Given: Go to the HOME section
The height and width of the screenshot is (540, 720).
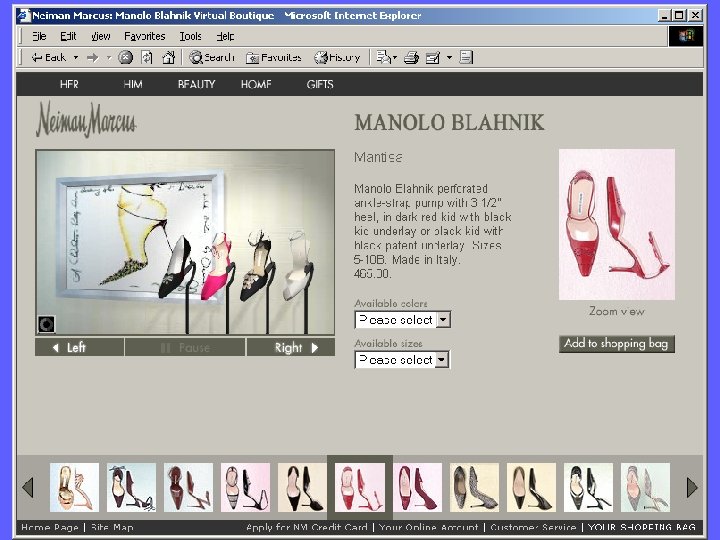Looking at the screenshot, I should pyautogui.click(x=256, y=84).
